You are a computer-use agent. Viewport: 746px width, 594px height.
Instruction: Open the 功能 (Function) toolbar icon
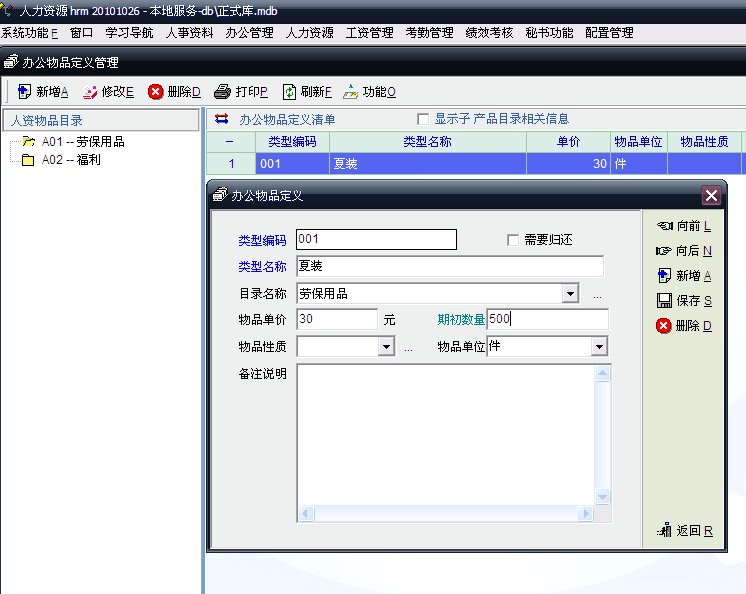[350, 92]
